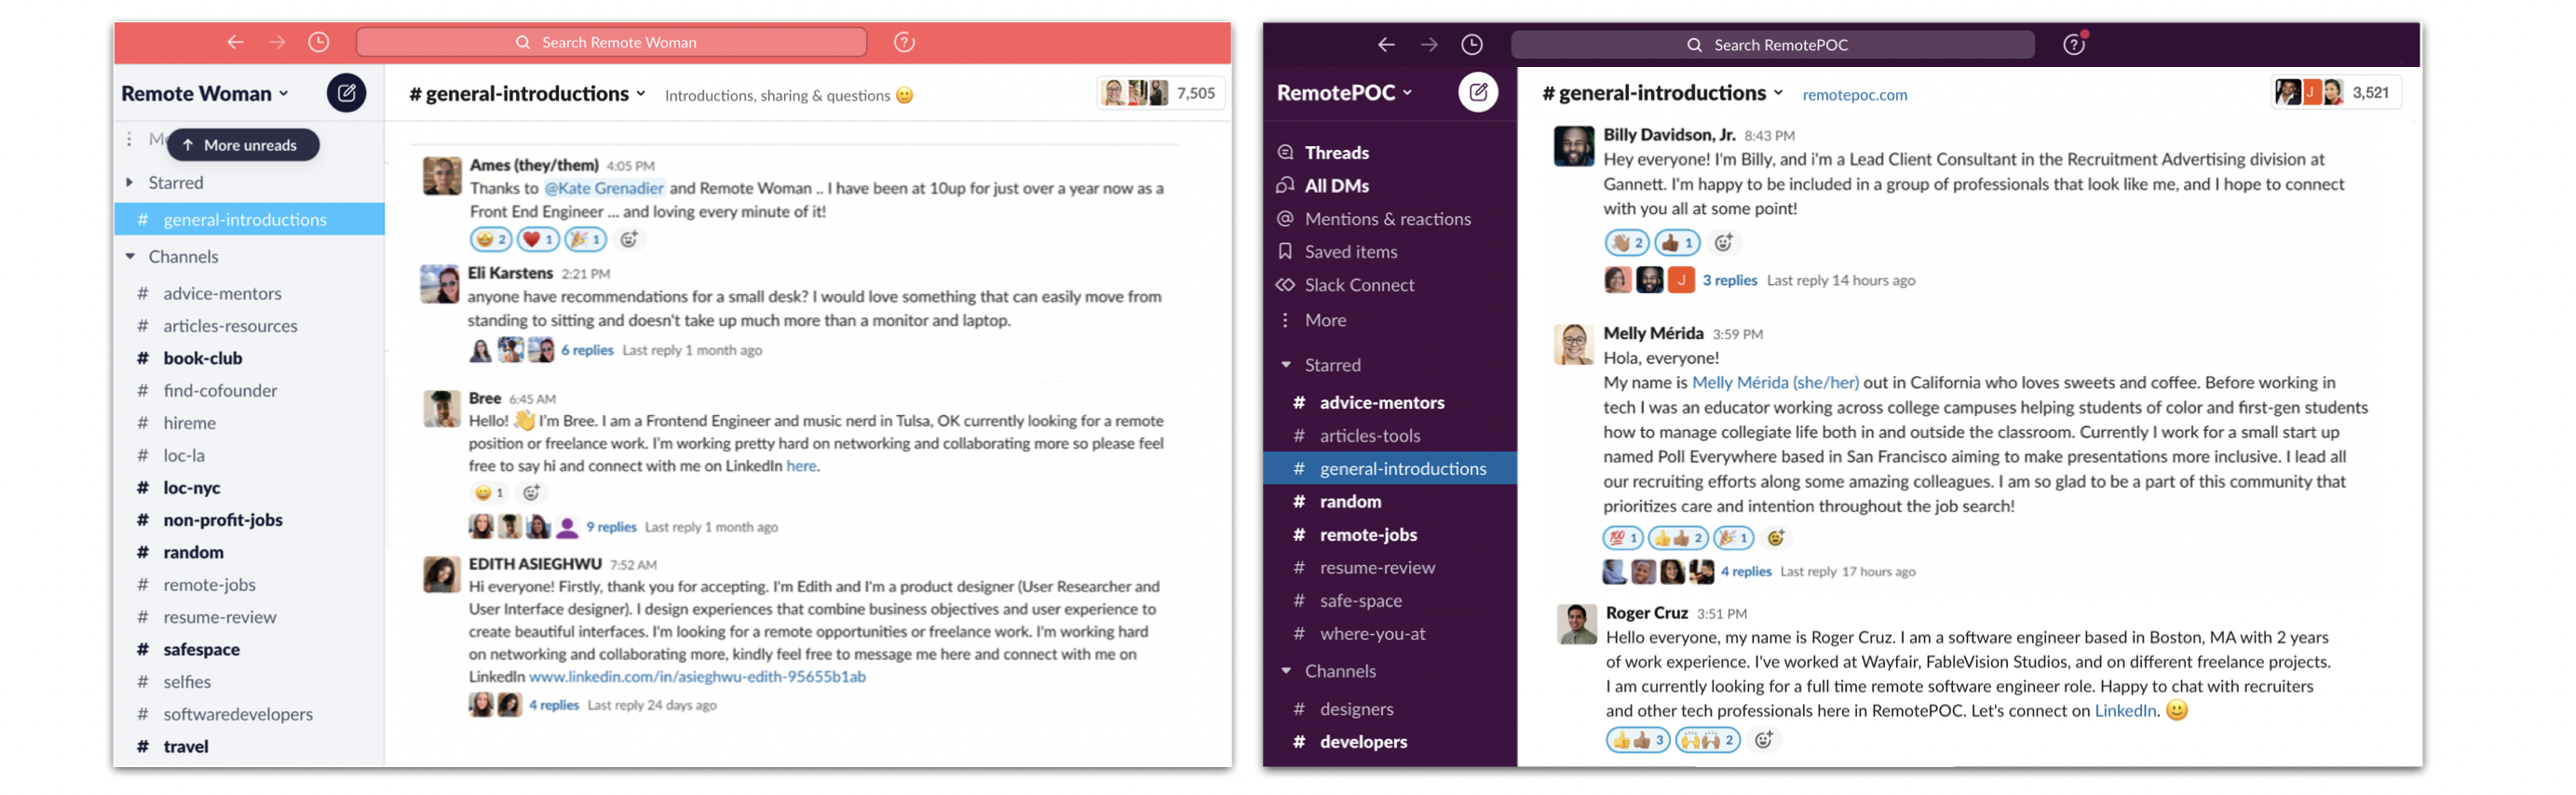The image size is (2576, 795).
Task: Open Remote Woman workspace dropdown
Action: 205,94
